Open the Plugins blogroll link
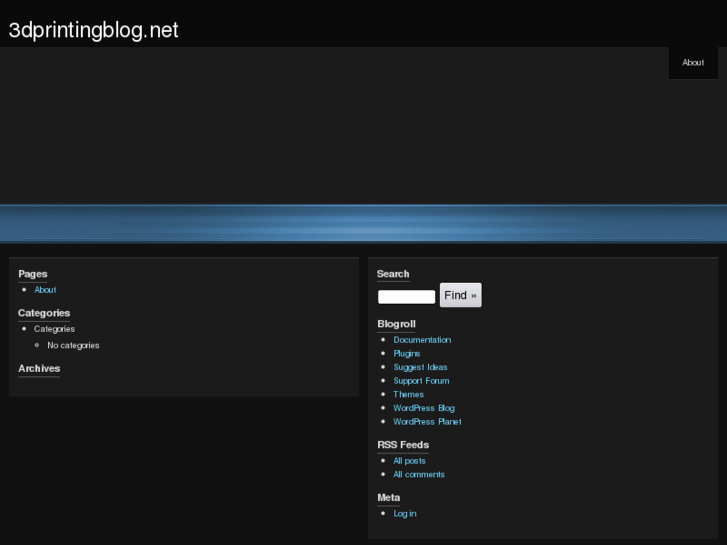Screen dimensions: 727x545 point(407,353)
